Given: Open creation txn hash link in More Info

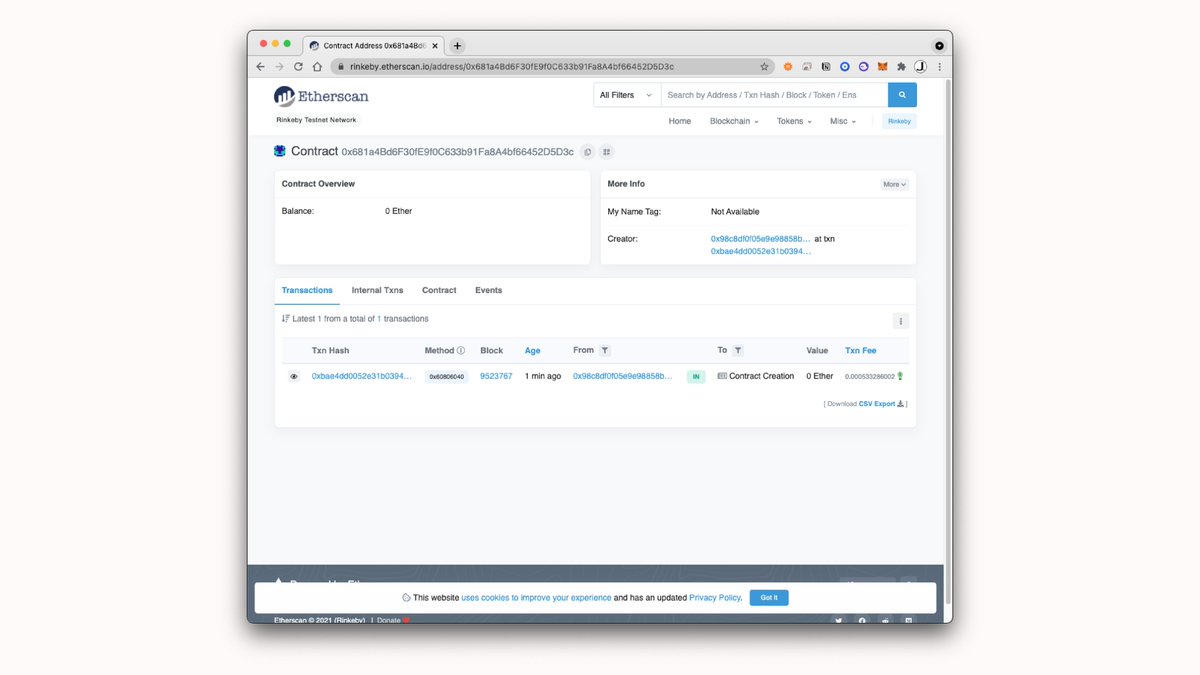Looking at the screenshot, I should pyautogui.click(x=760, y=251).
